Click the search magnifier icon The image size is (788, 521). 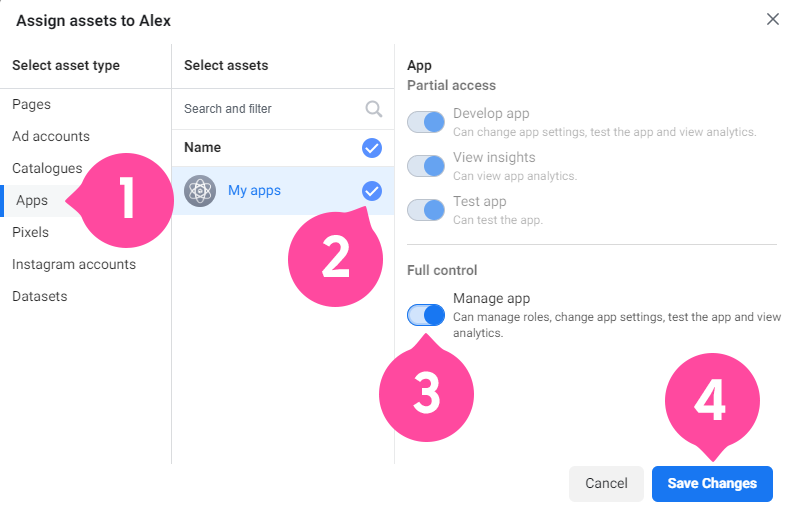(373, 109)
